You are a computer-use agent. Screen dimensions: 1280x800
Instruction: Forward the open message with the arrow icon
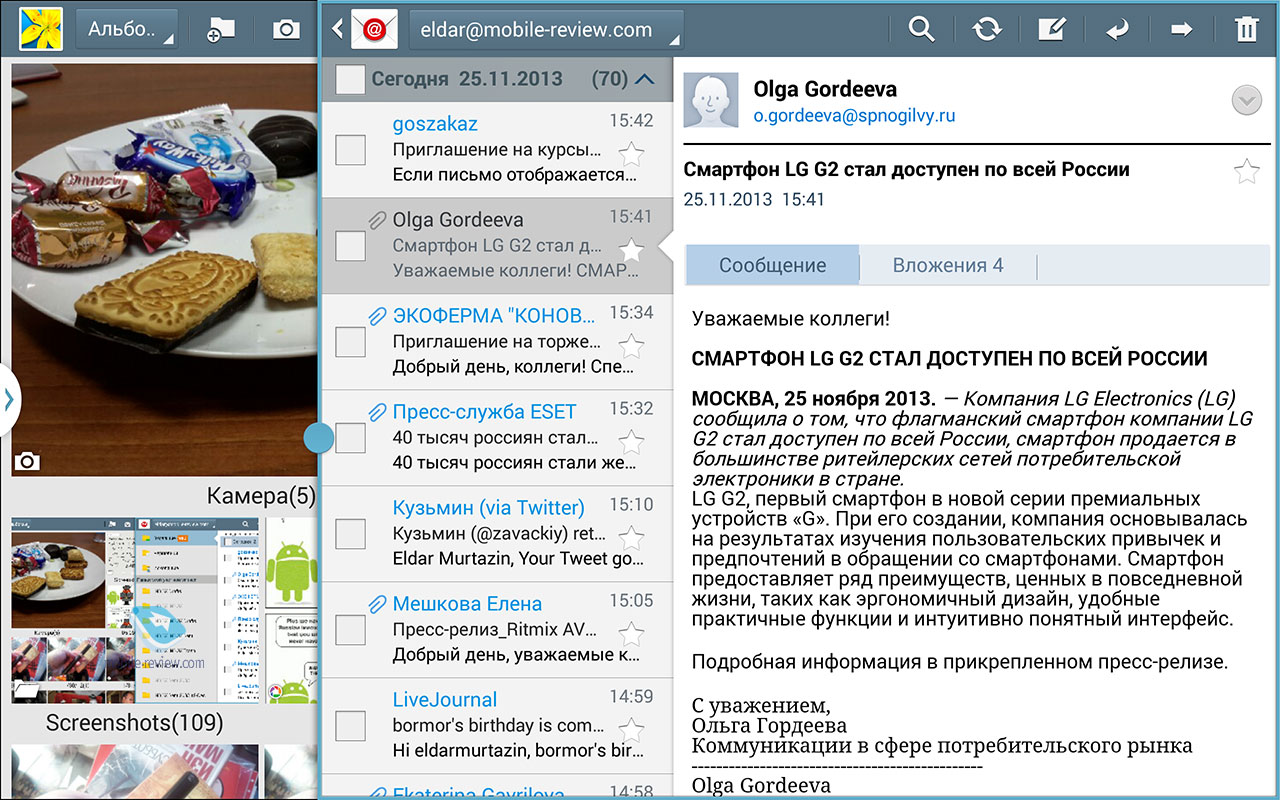1182,29
